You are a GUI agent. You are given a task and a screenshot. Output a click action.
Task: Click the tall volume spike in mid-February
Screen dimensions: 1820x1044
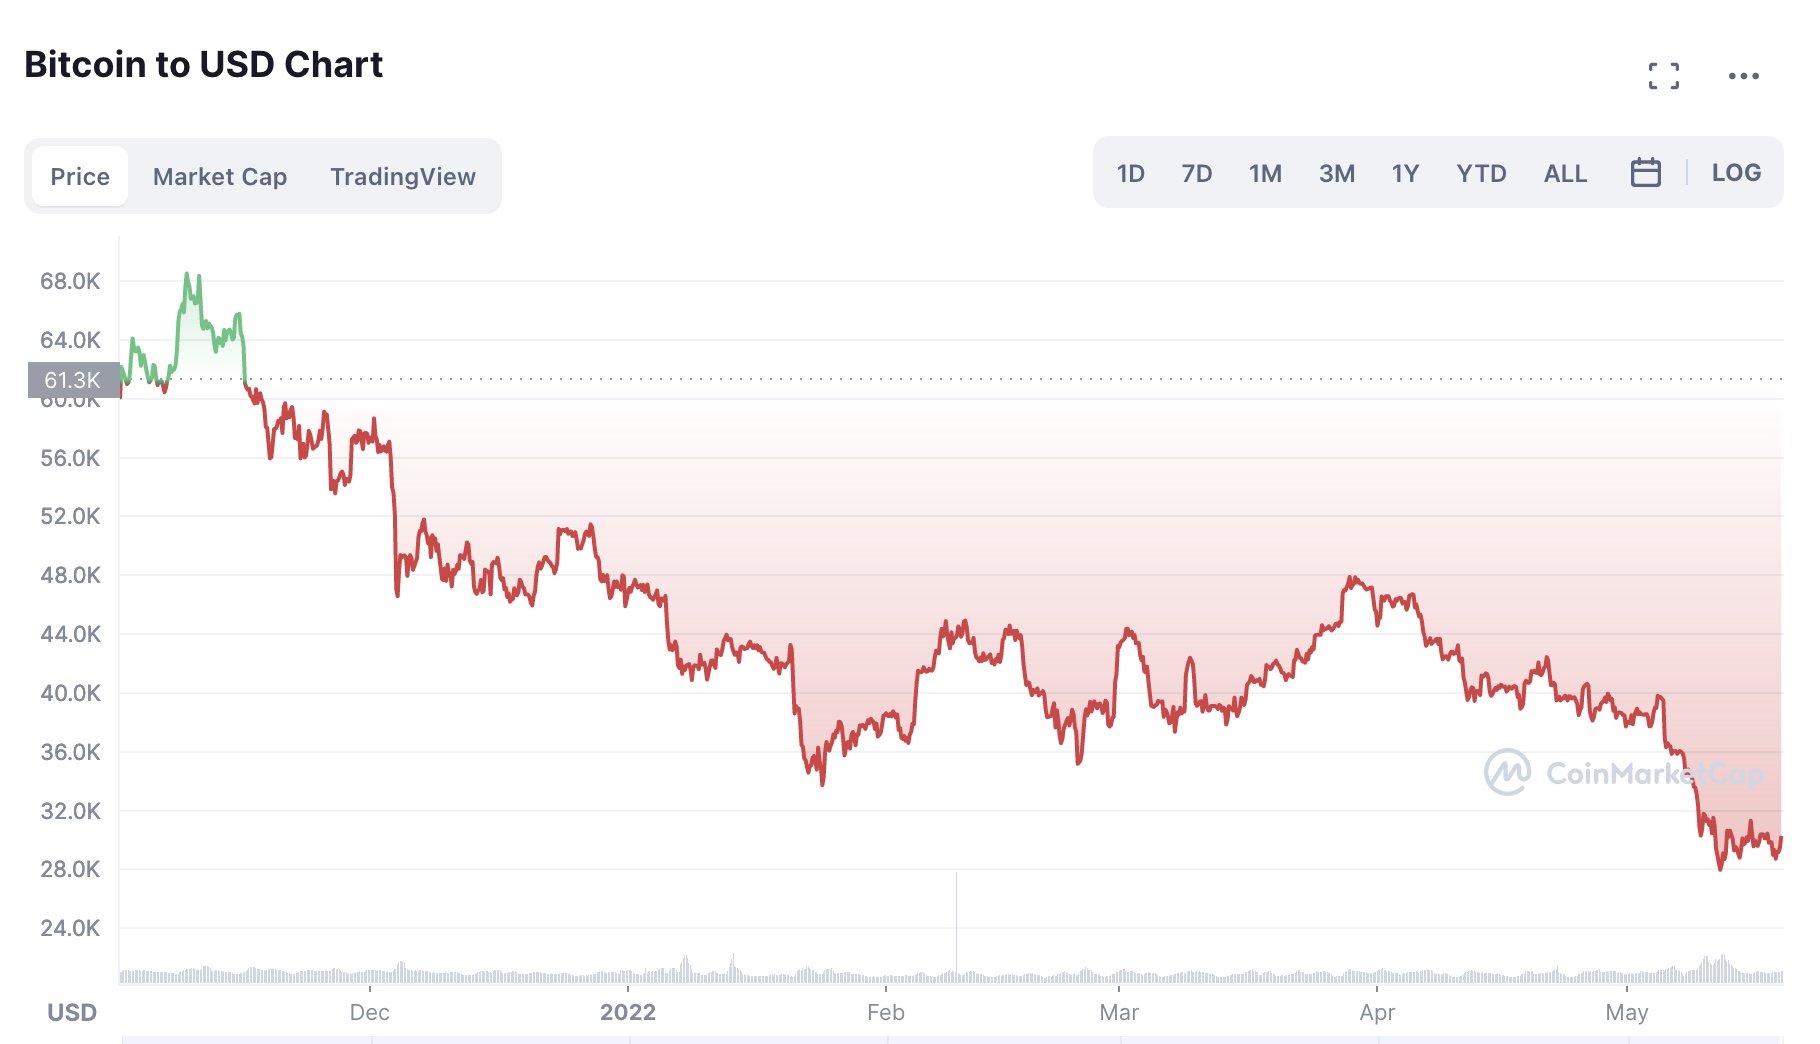[956, 920]
